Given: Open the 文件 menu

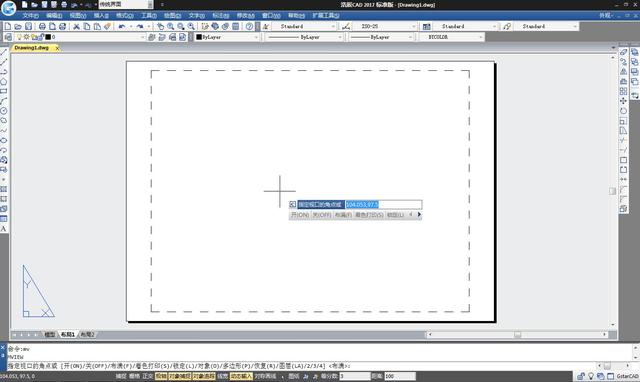Looking at the screenshot, I should point(31,16).
